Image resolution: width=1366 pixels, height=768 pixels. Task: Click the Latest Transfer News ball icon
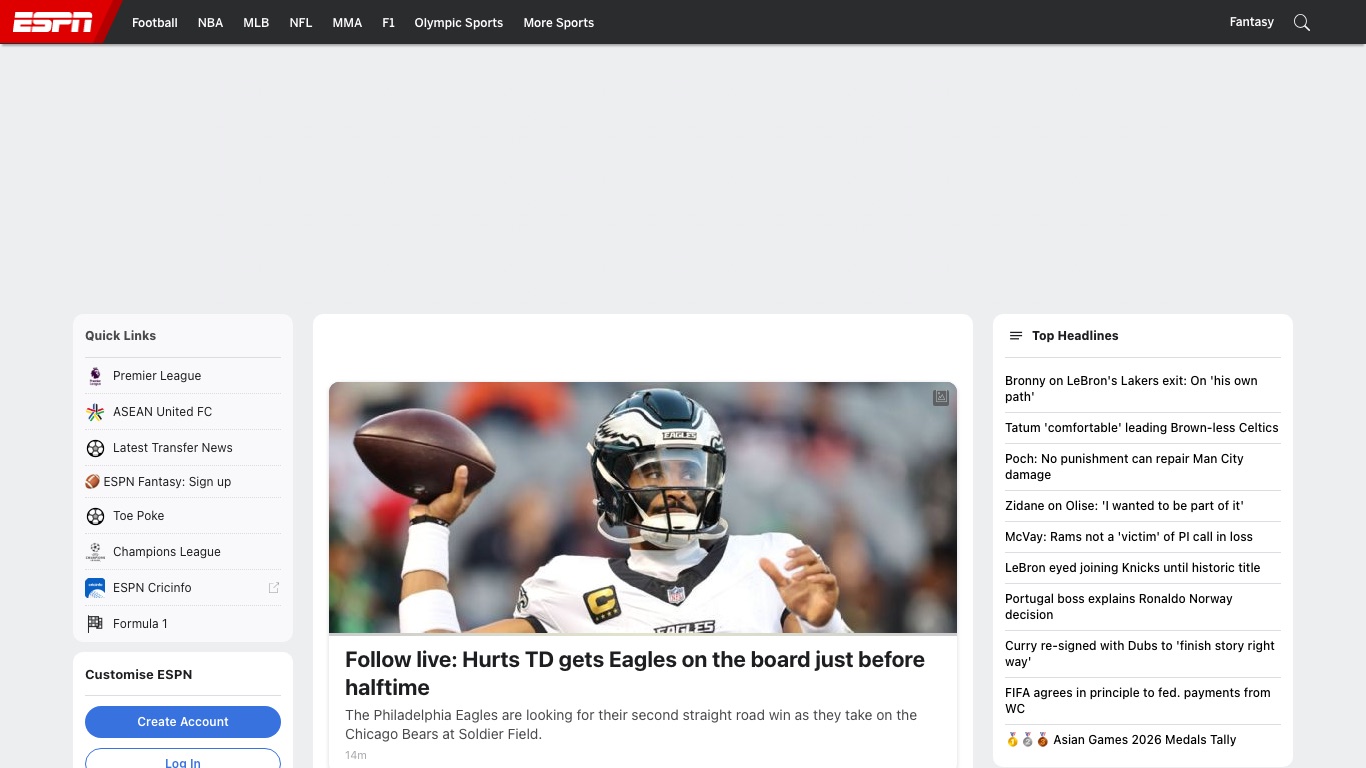click(95, 448)
